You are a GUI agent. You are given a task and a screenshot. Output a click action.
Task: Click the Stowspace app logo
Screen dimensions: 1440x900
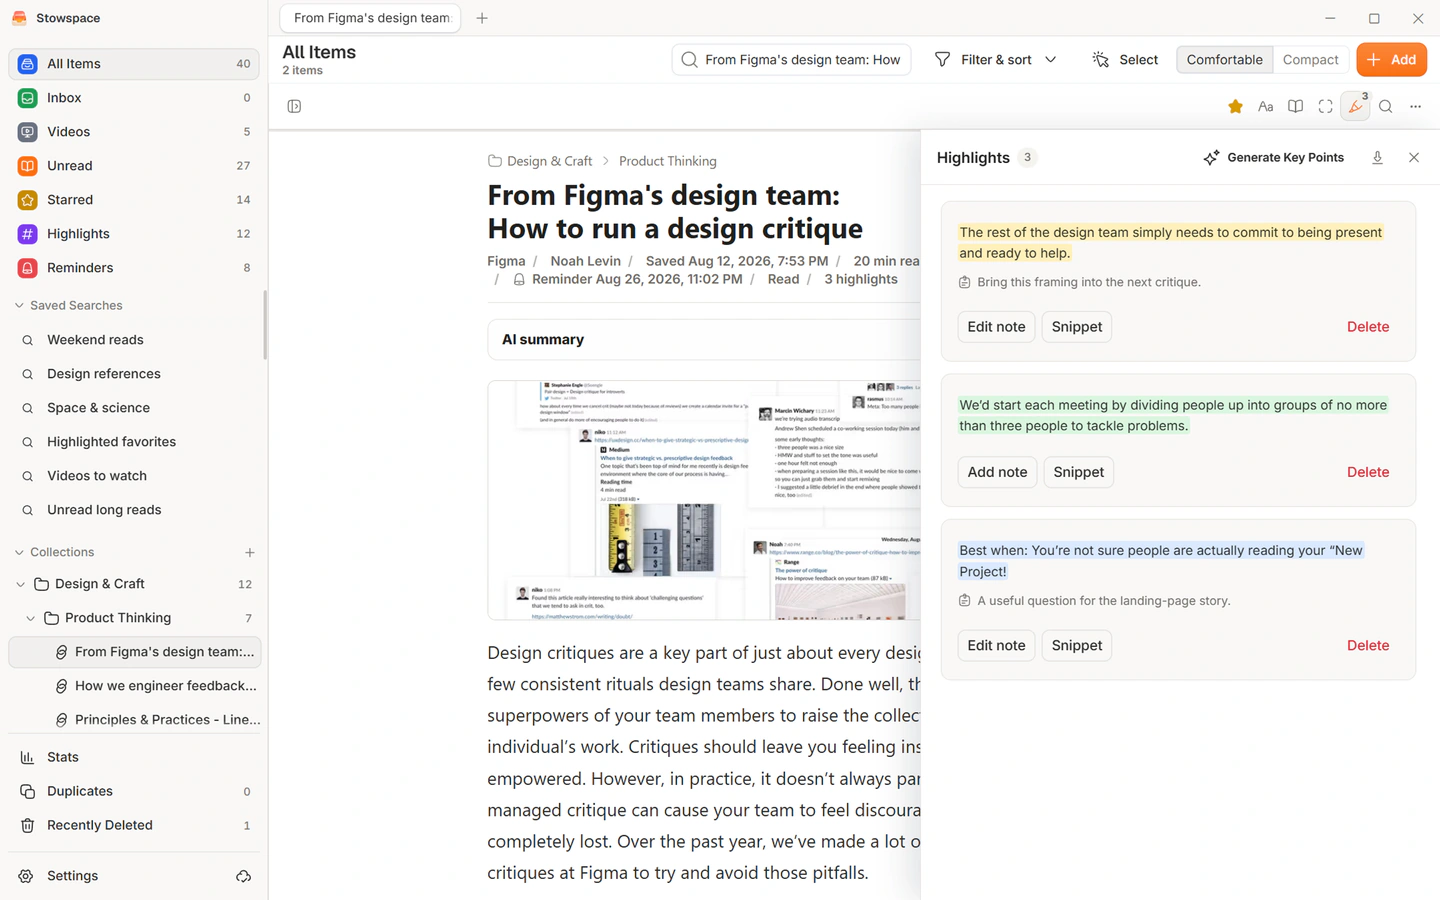[x=19, y=18]
